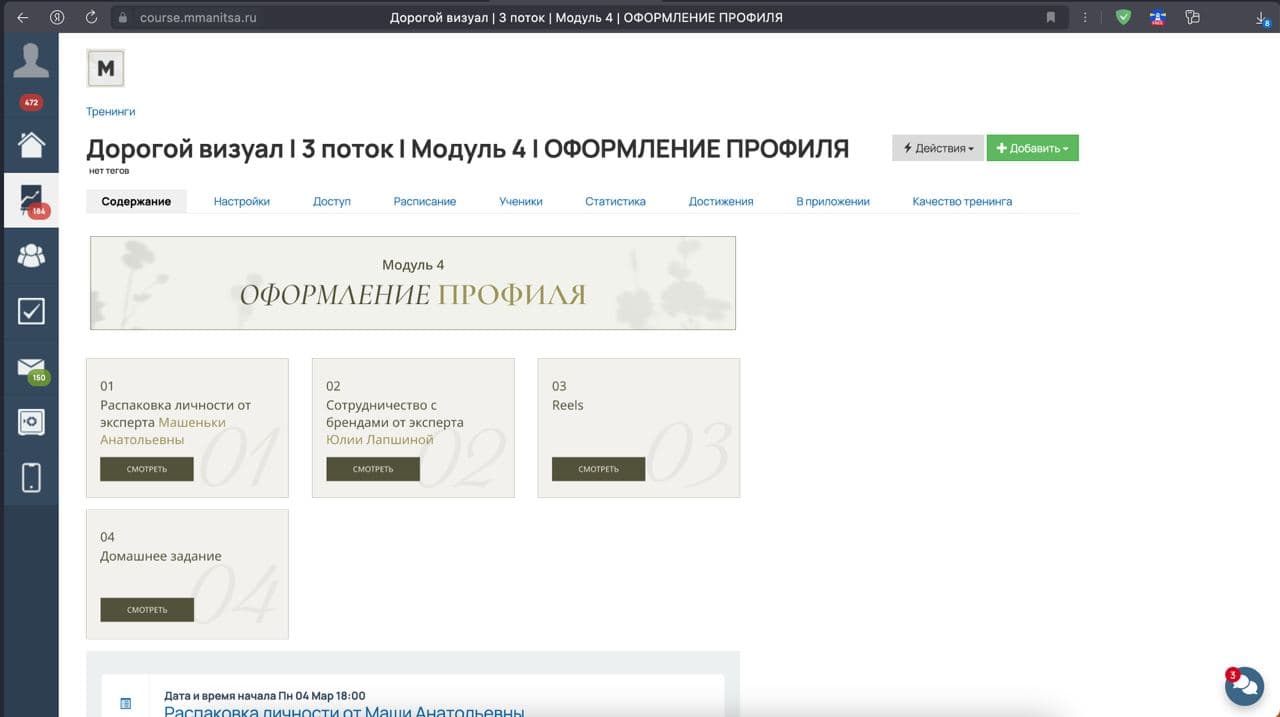1280x717 pixels.
Task: Click Смотреть on lesson 02 card
Action: [373, 469]
